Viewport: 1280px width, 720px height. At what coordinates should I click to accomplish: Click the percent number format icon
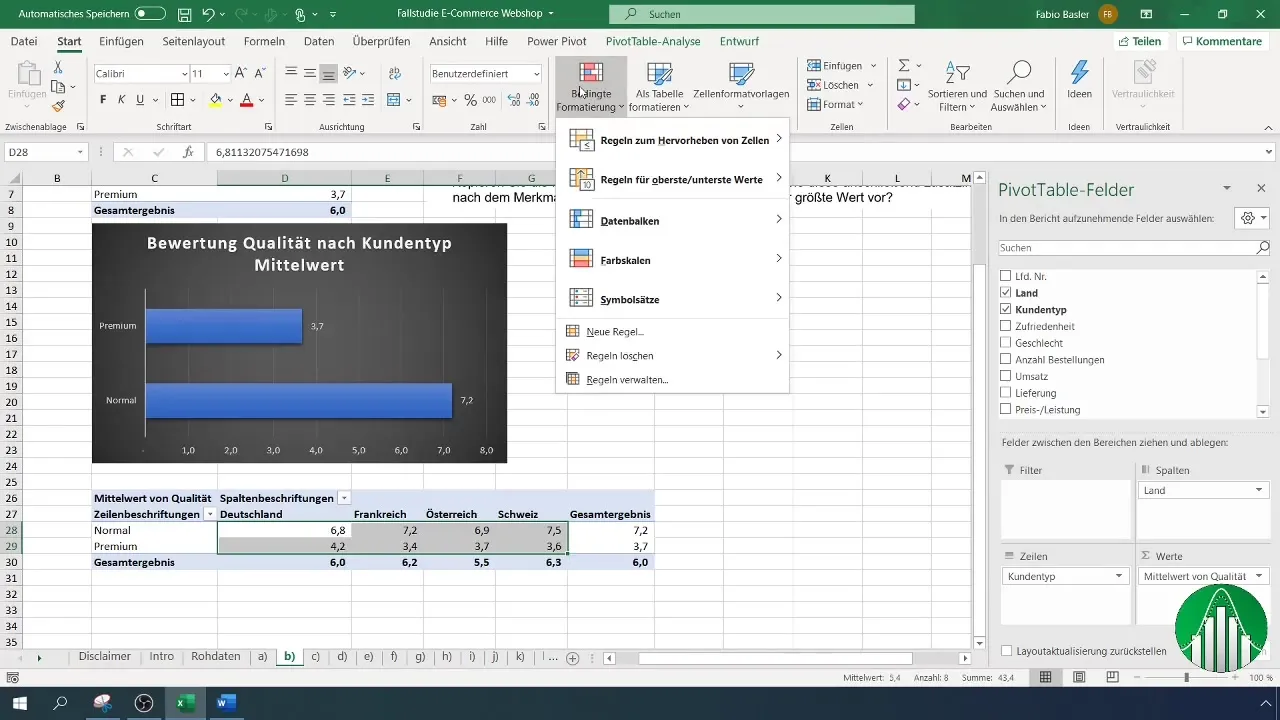pyautogui.click(x=470, y=100)
